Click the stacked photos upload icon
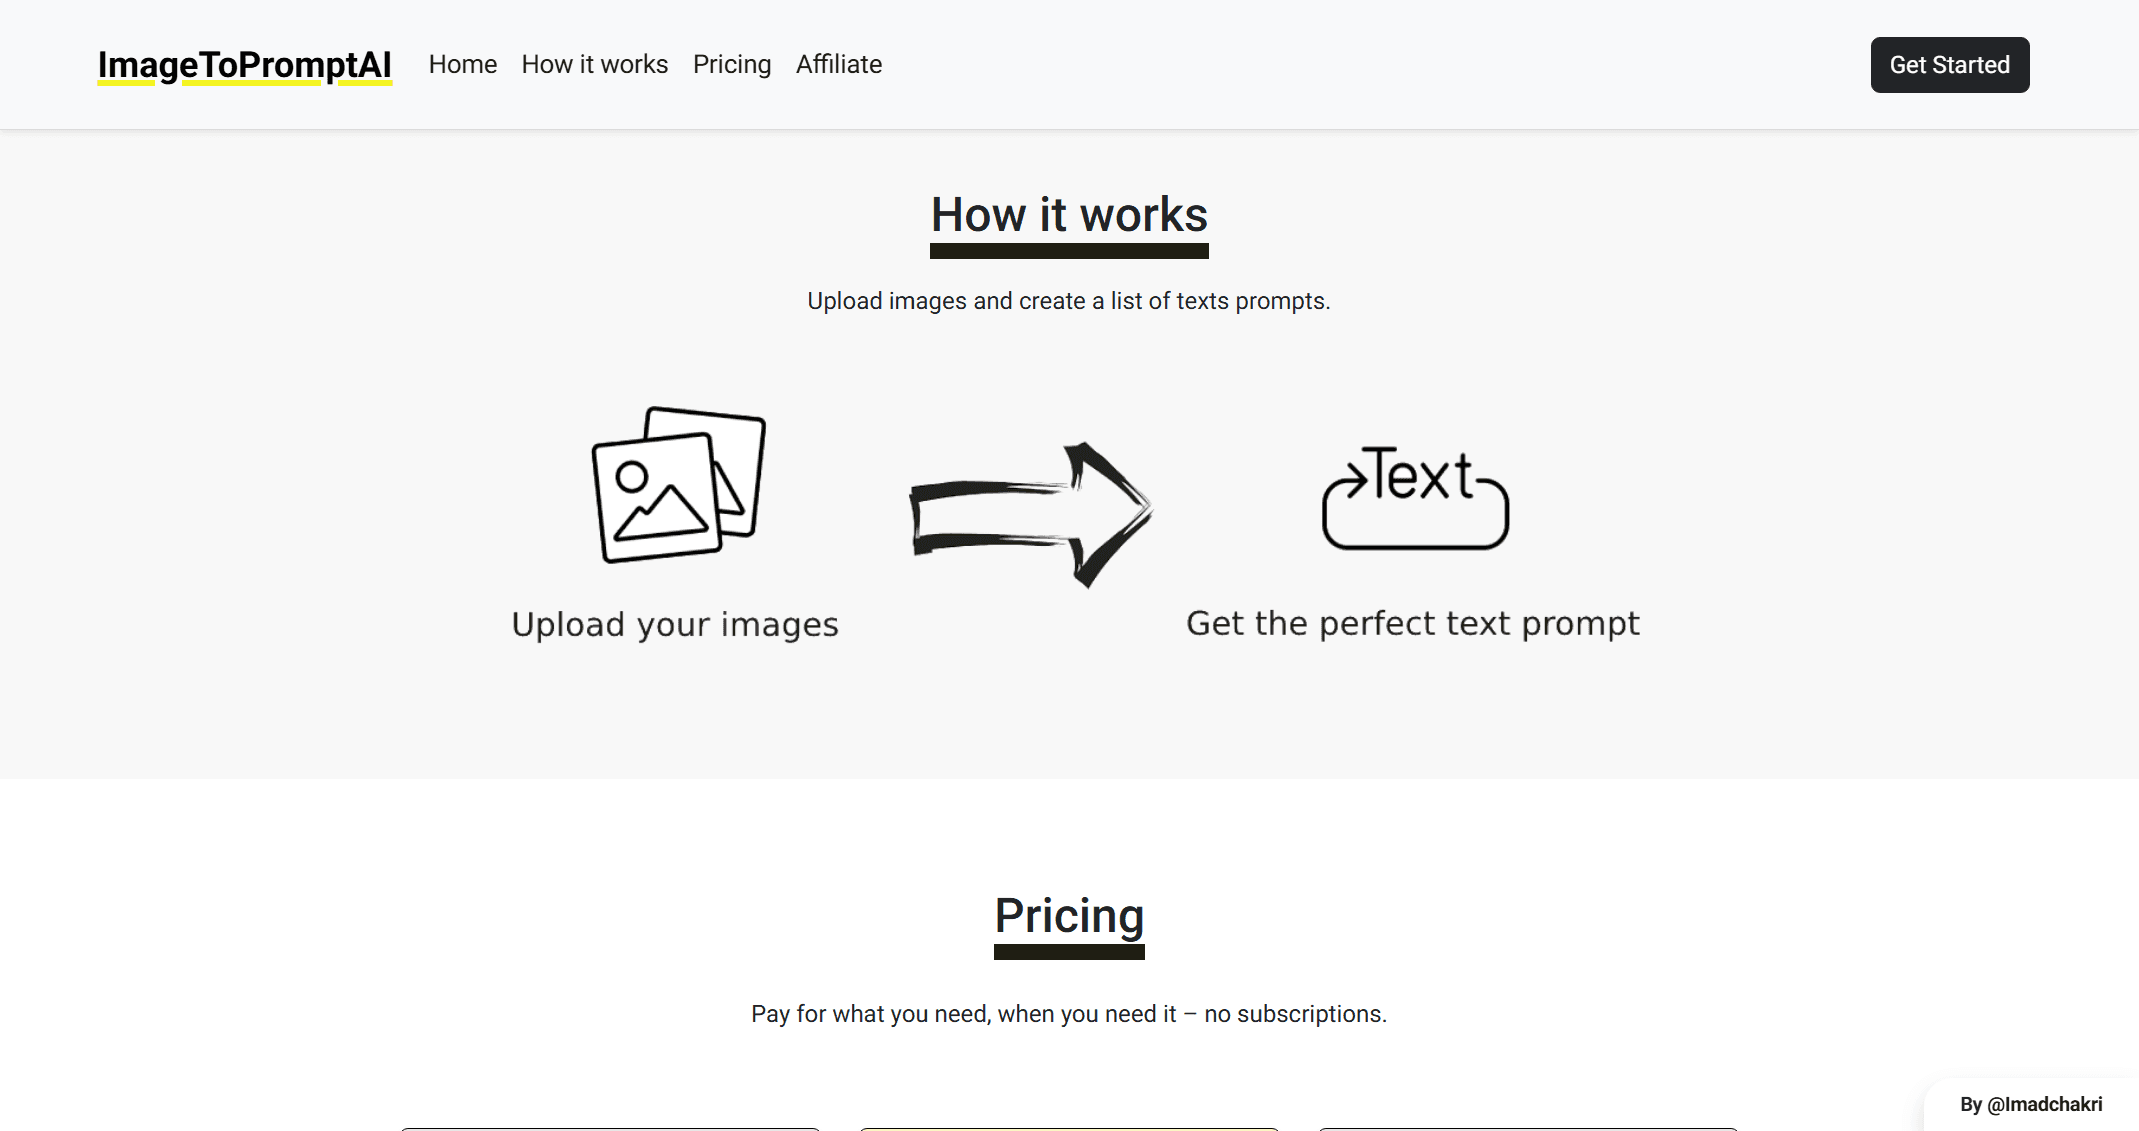Viewport: 2139px width, 1131px height. pos(678,485)
